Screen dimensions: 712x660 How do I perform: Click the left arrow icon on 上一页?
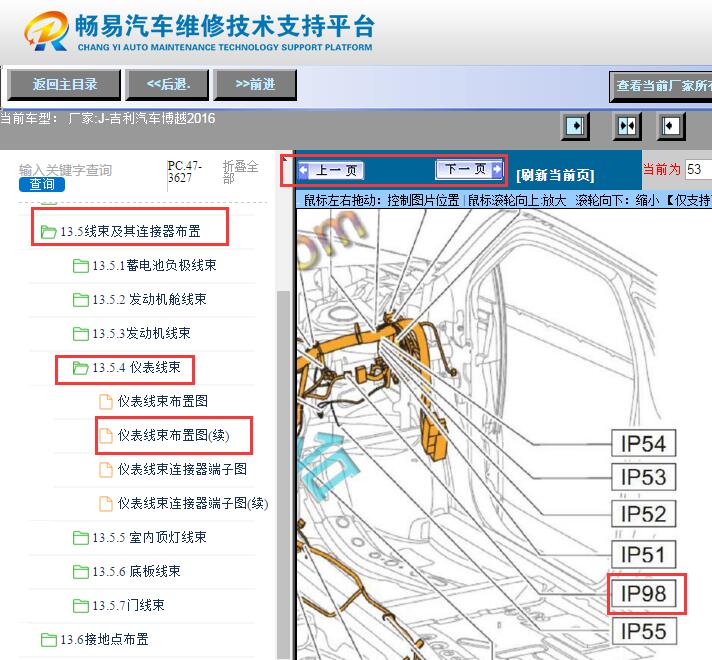[303, 171]
